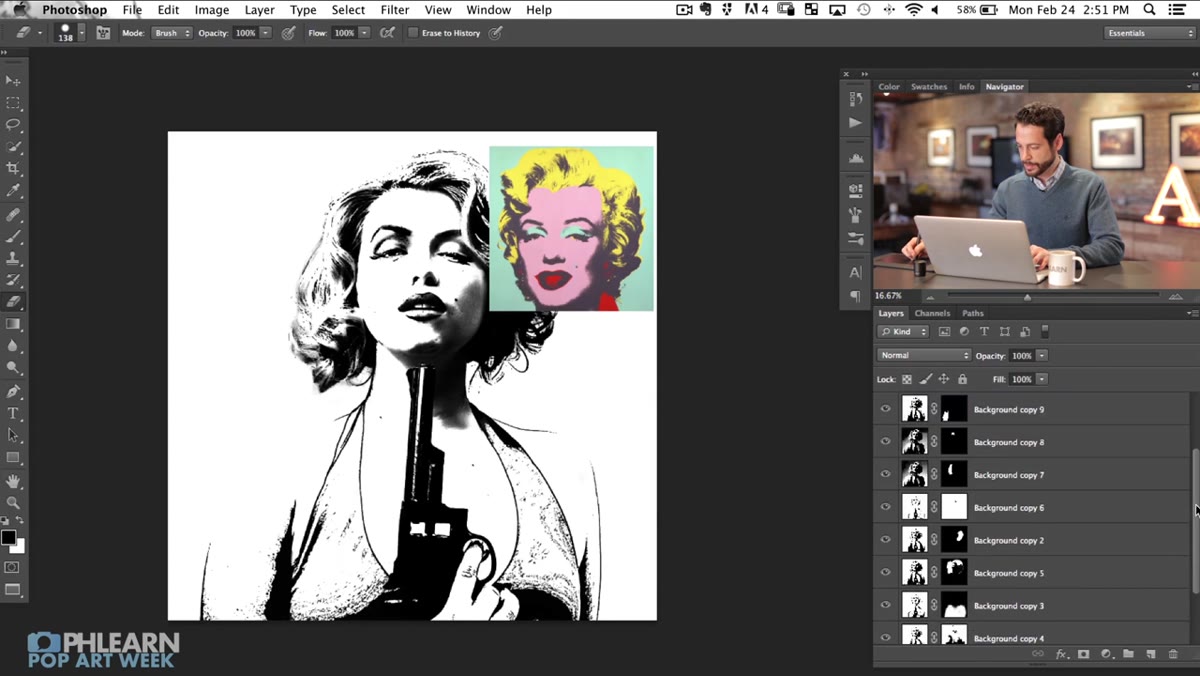The height and width of the screenshot is (676, 1200).
Task: Open the Layer menu
Action: (x=259, y=10)
